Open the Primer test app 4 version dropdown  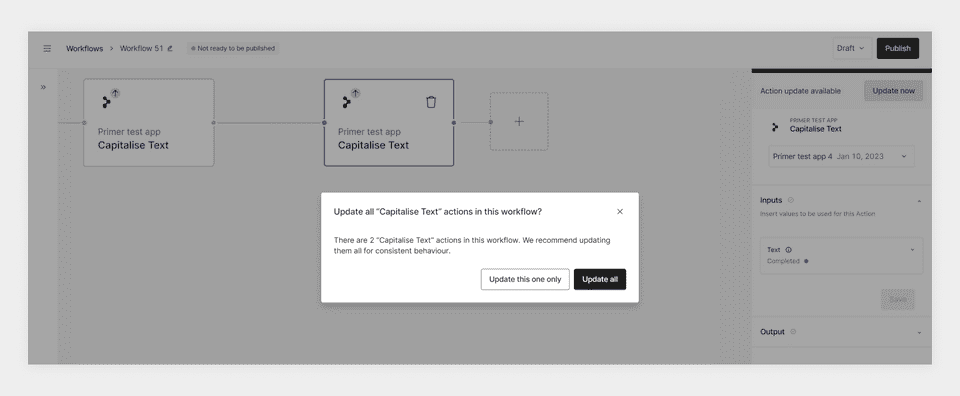pos(842,156)
